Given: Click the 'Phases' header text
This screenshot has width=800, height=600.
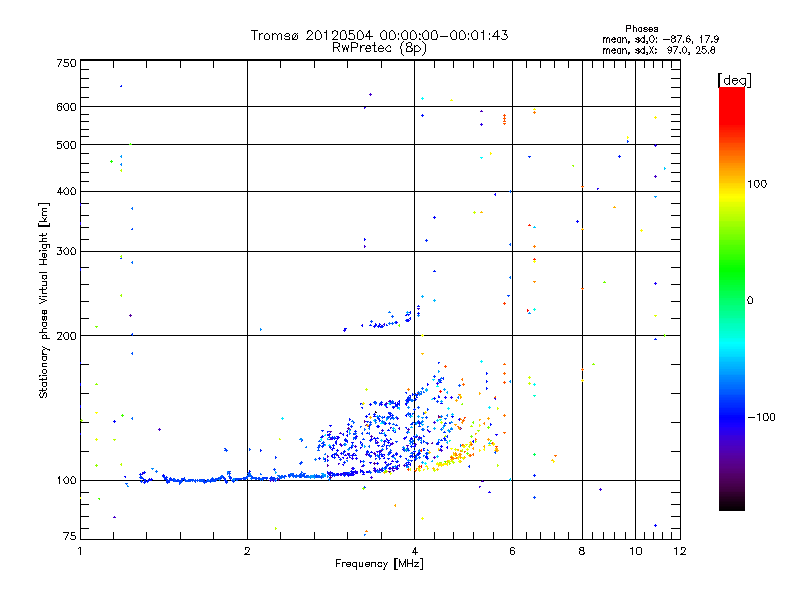Looking at the screenshot, I should pyautogui.click(x=642, y=29).
